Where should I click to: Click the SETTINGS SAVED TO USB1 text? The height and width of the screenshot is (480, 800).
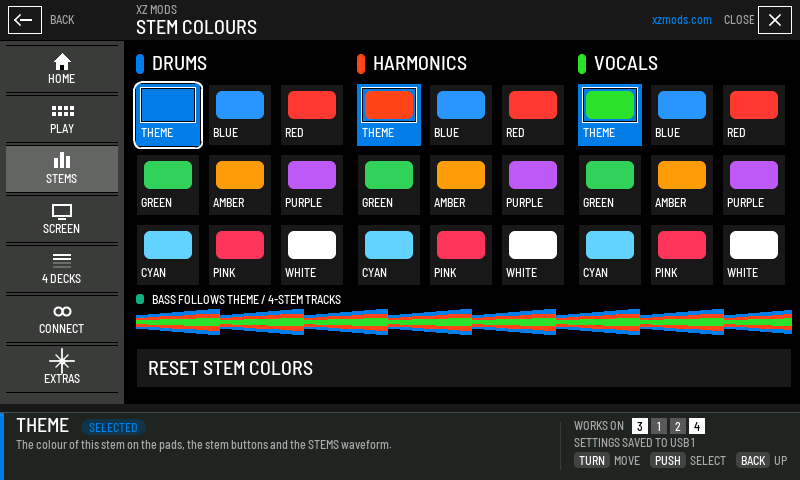(634, 443)
